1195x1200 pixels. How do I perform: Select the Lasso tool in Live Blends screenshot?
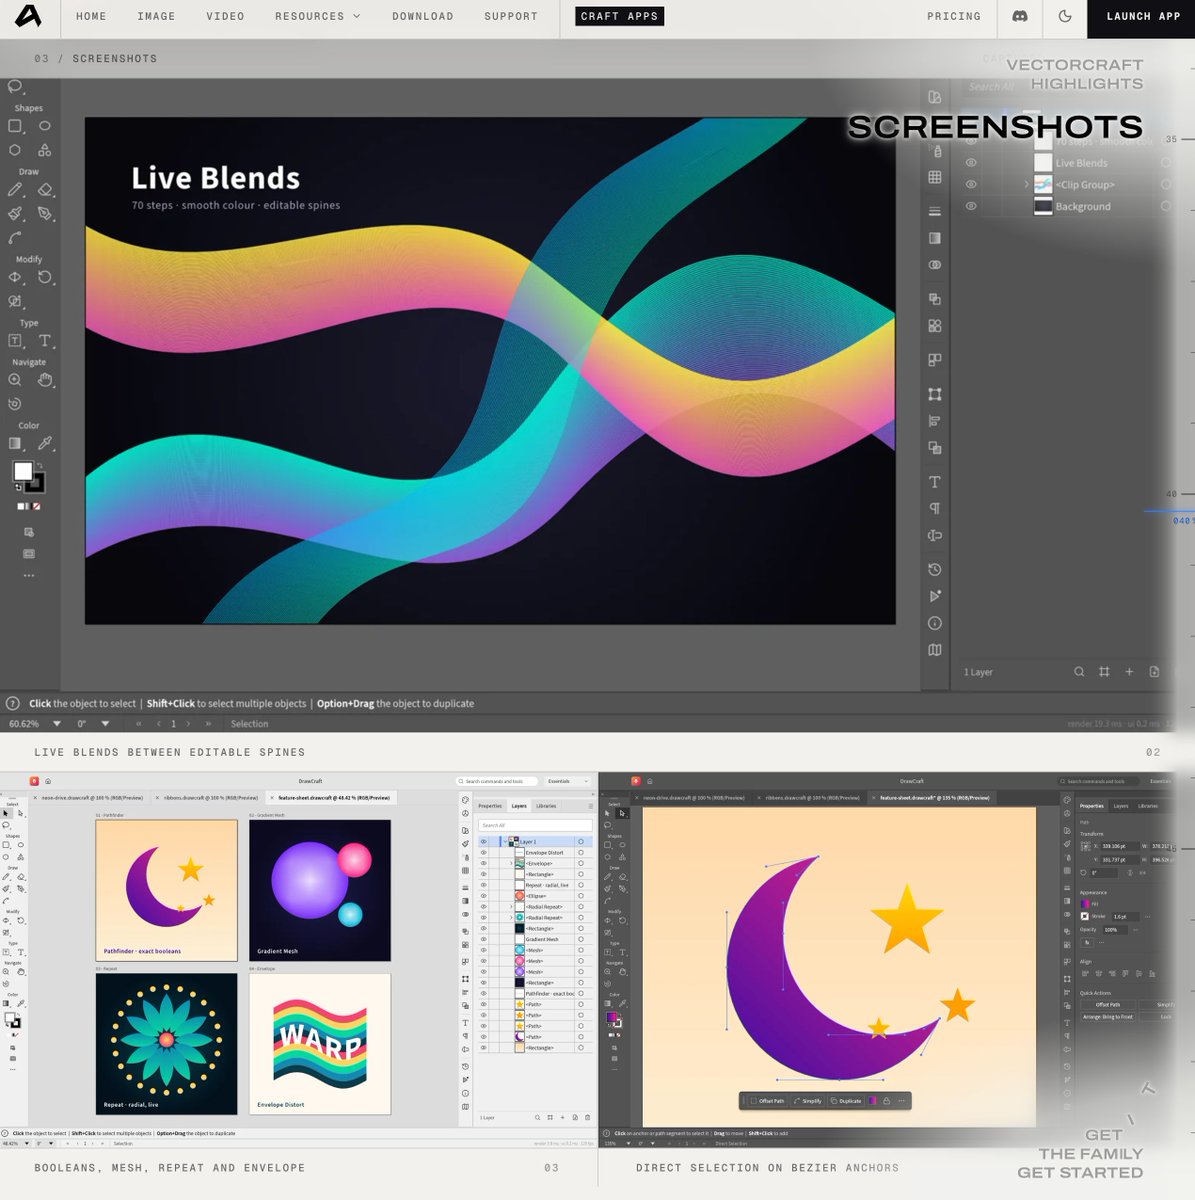[x=15, y=87]
